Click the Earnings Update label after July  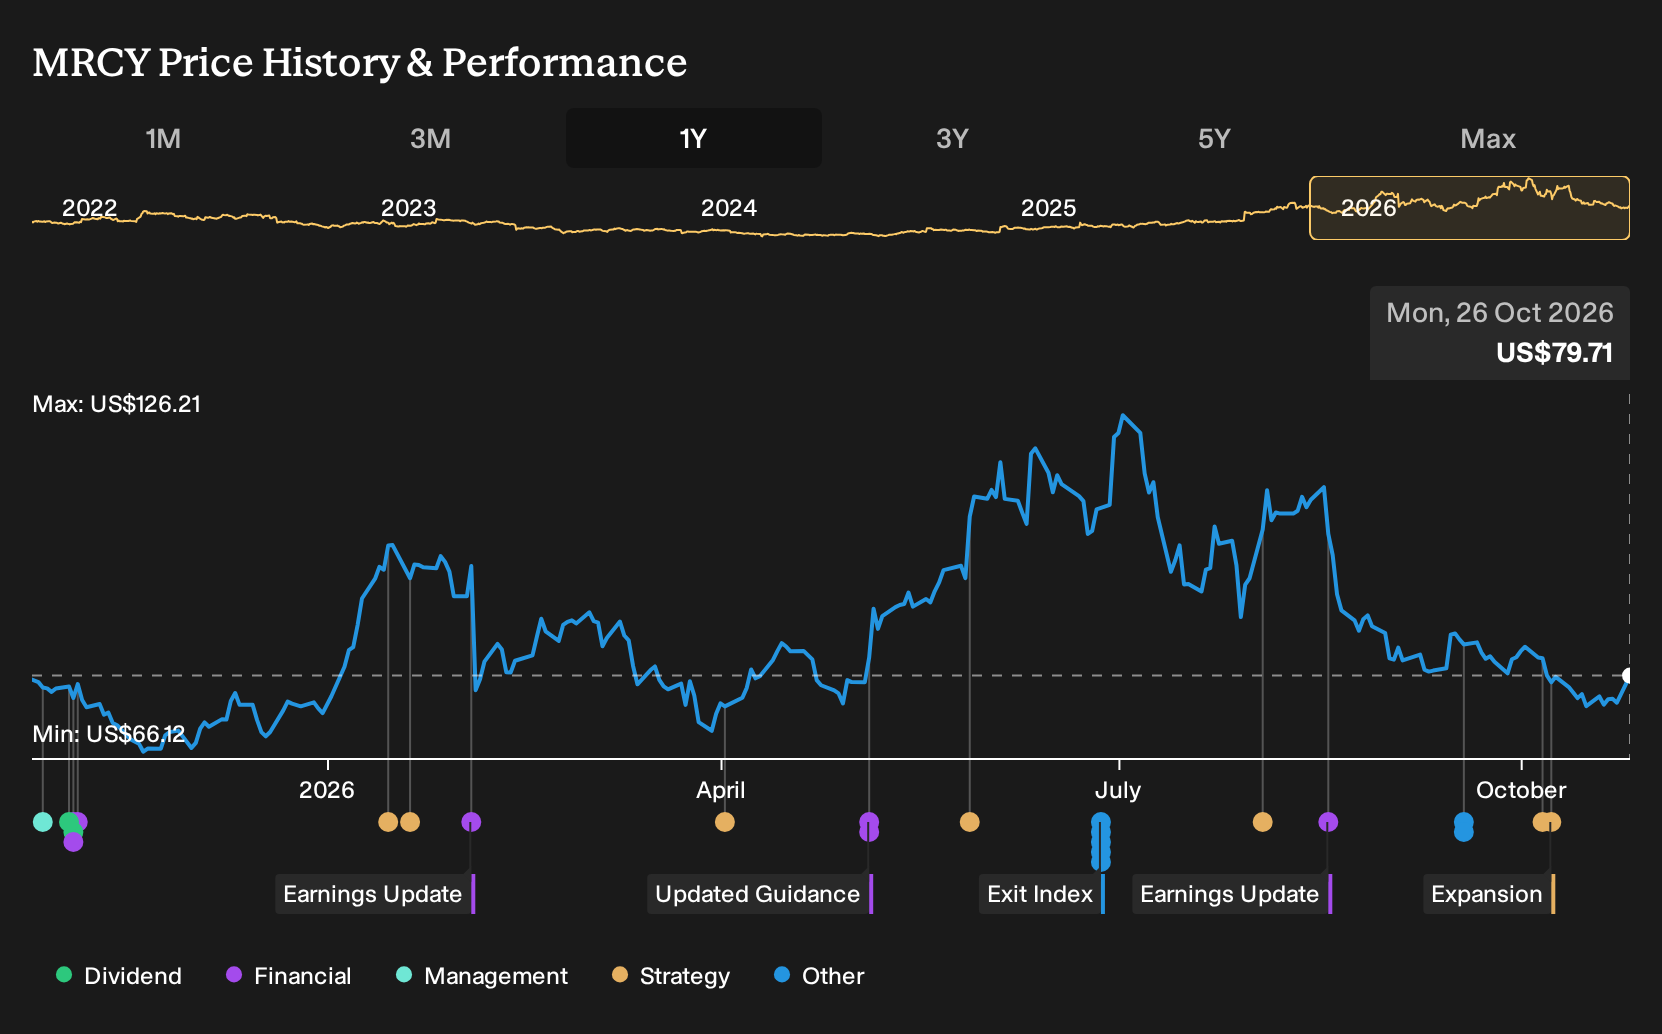(1232, 894)
